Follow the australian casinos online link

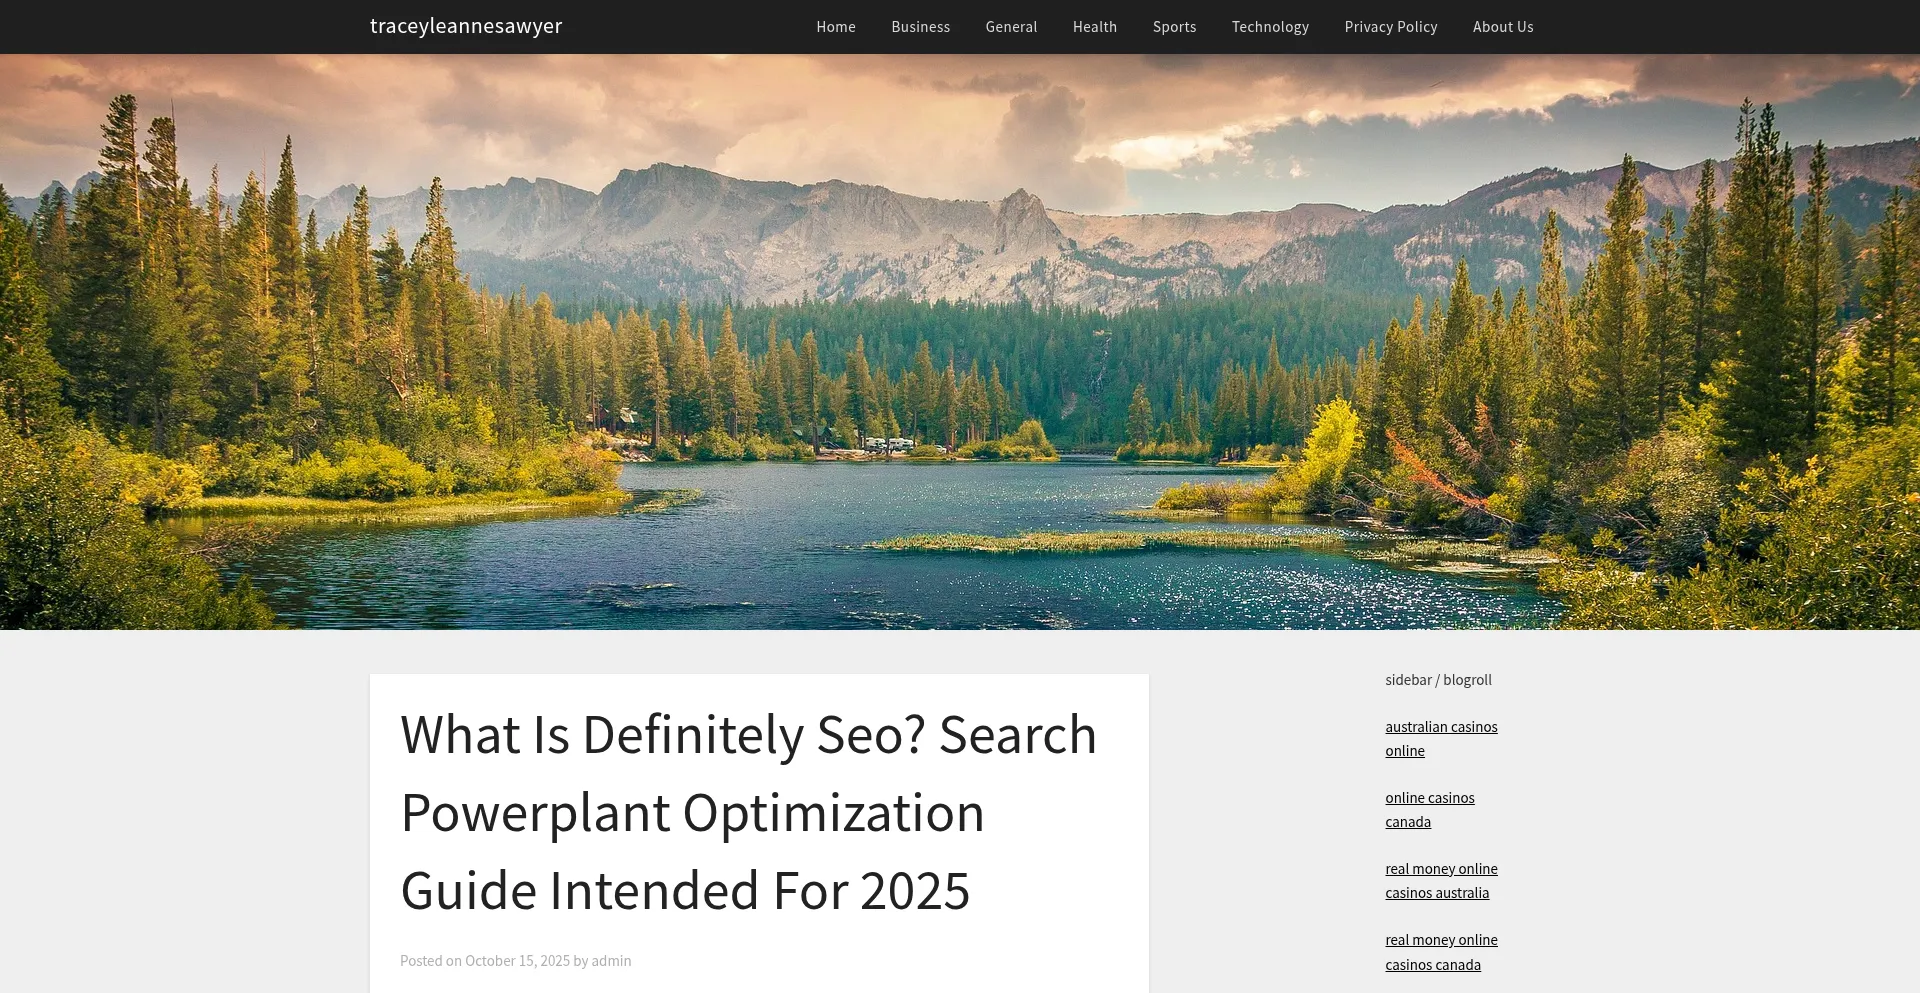[1441, 739]
